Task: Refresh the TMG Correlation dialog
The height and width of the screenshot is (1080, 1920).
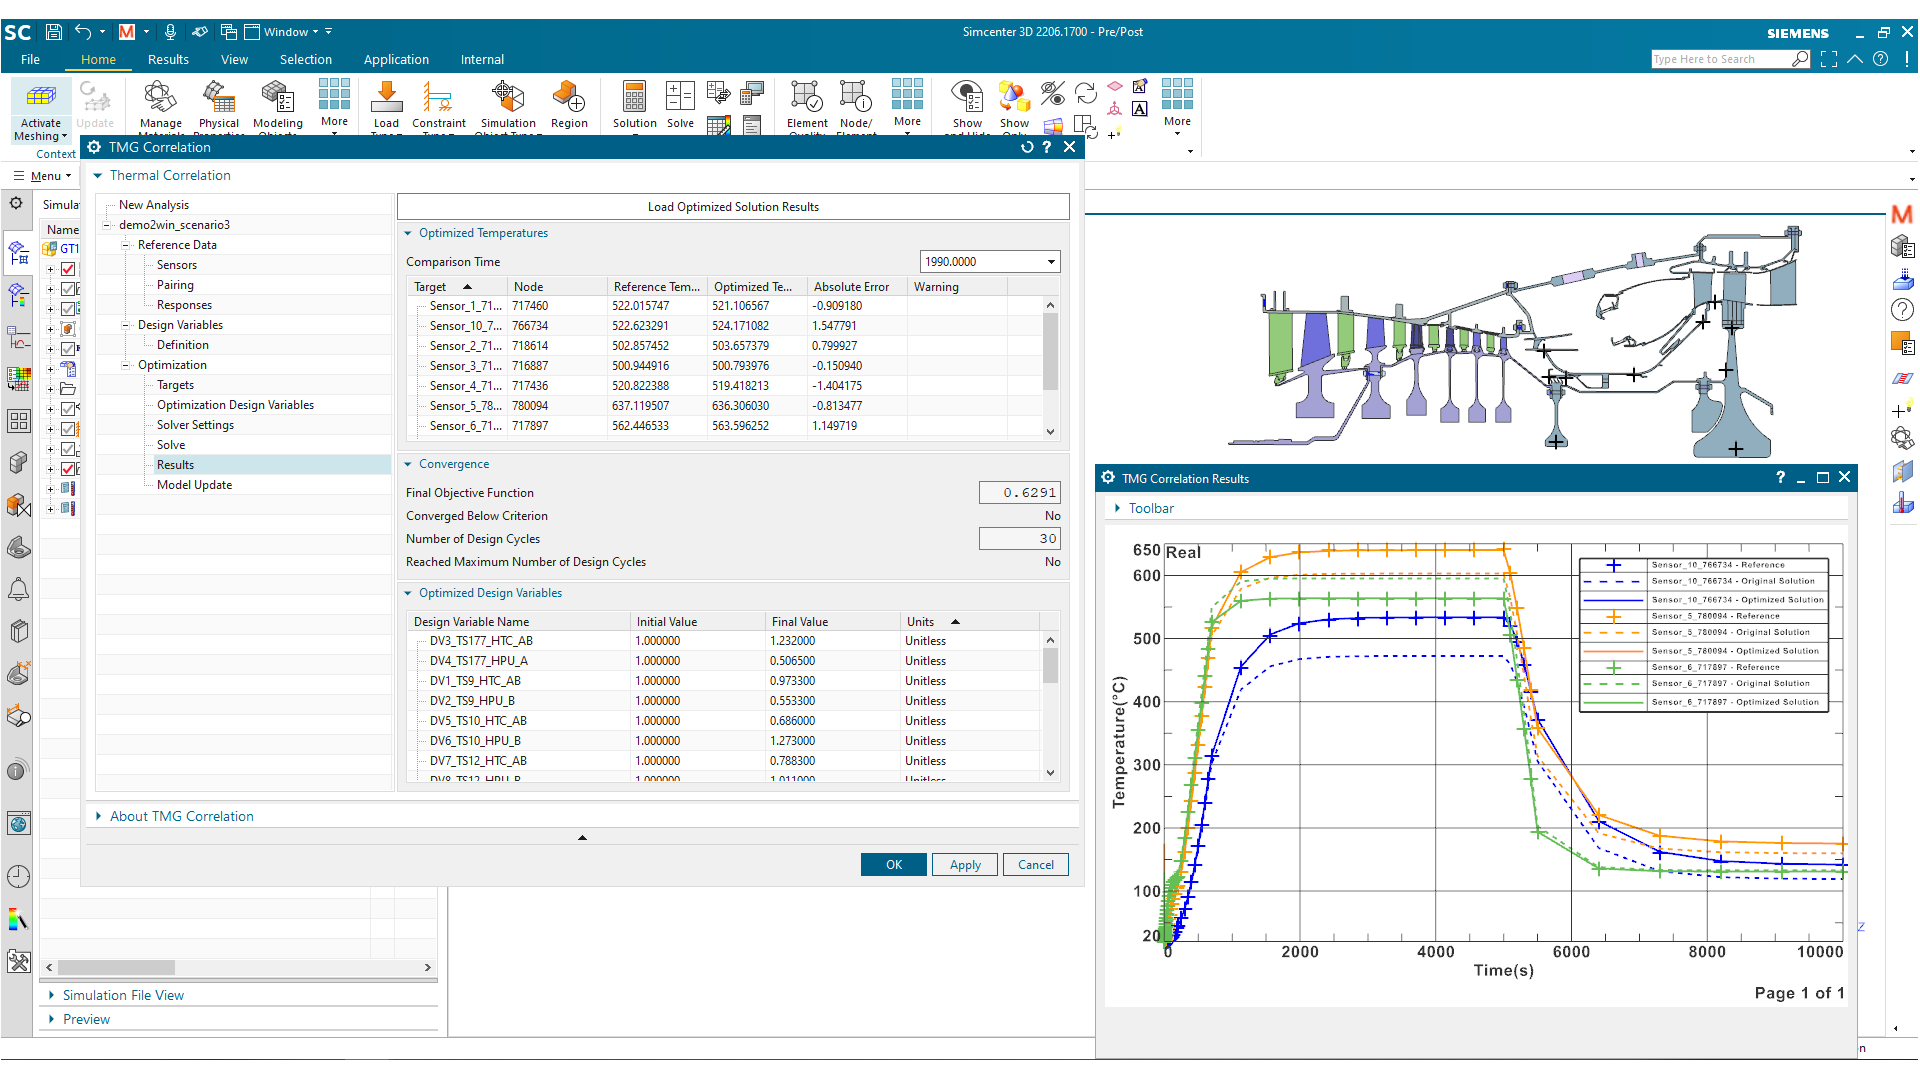Action: [1027, 147]
